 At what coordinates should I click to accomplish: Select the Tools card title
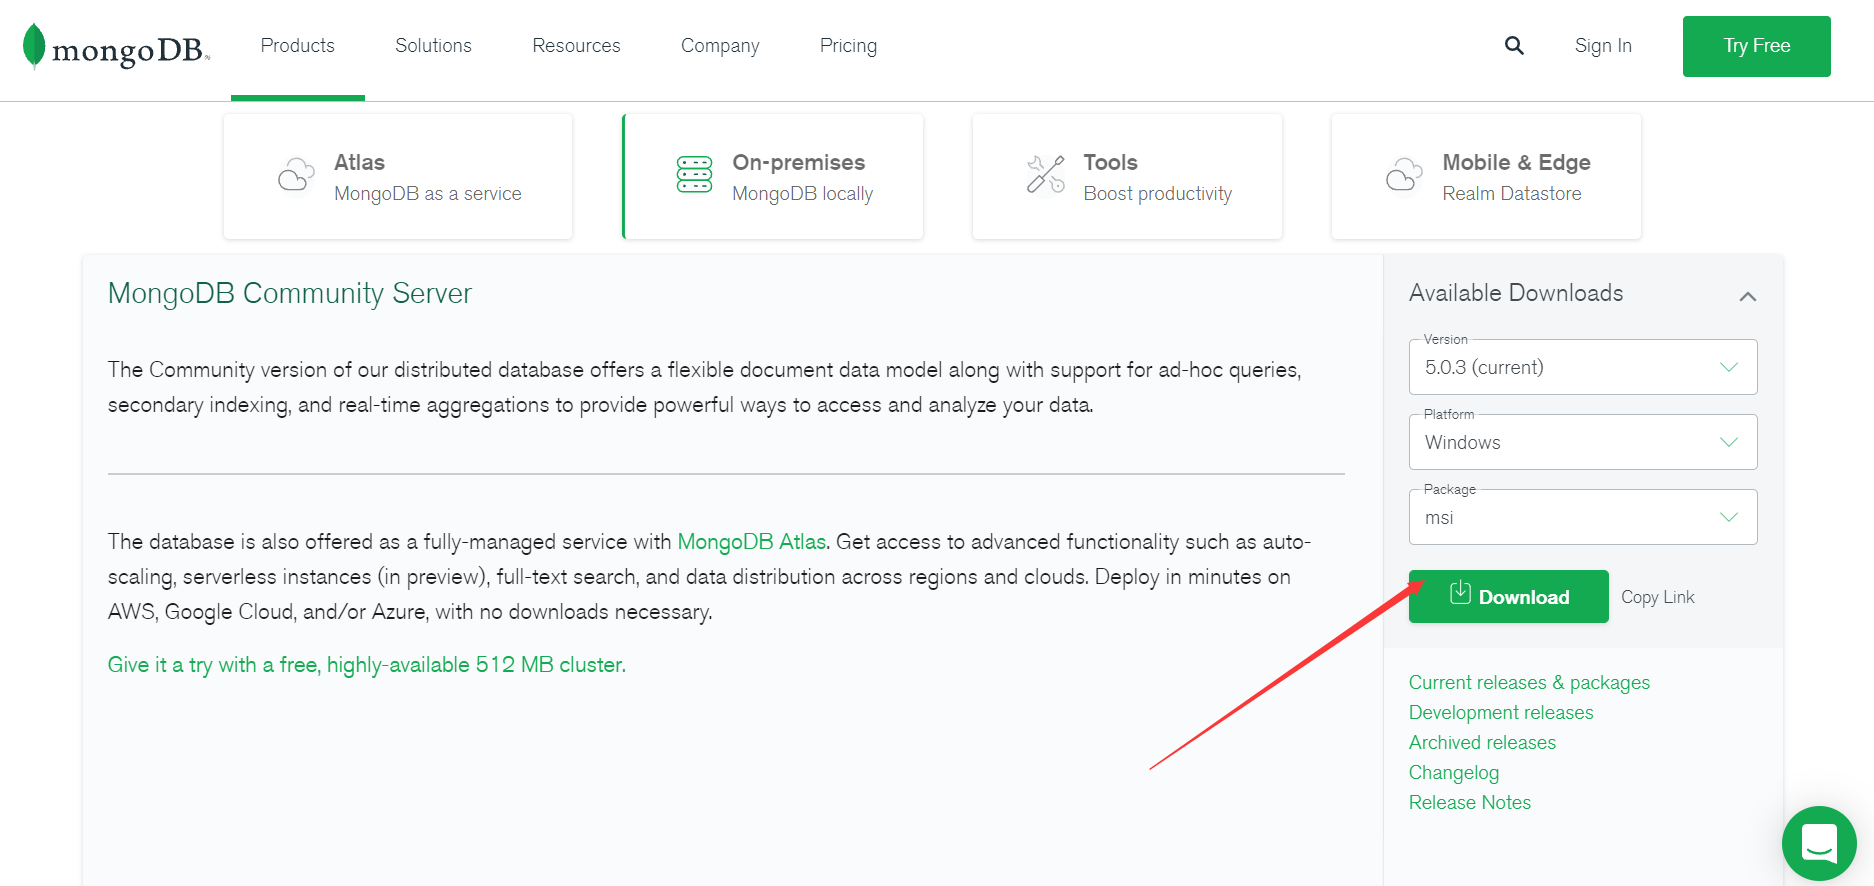[x=1110, y=162]
